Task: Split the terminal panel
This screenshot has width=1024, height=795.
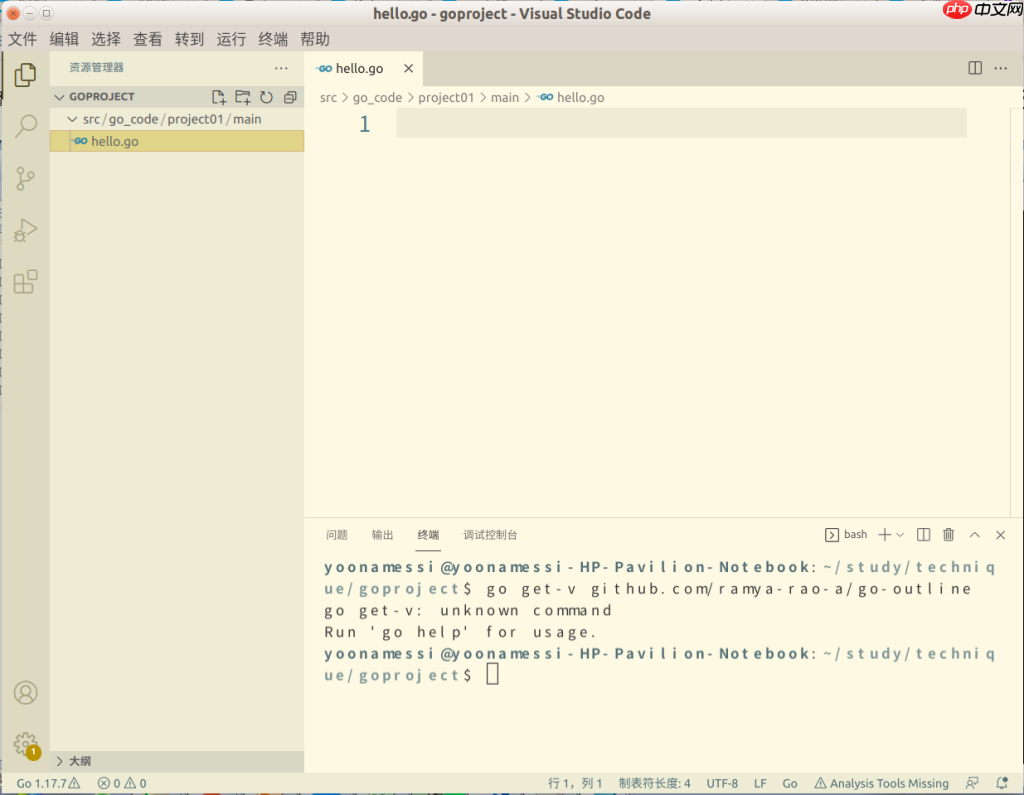Action: click(923, 534)
